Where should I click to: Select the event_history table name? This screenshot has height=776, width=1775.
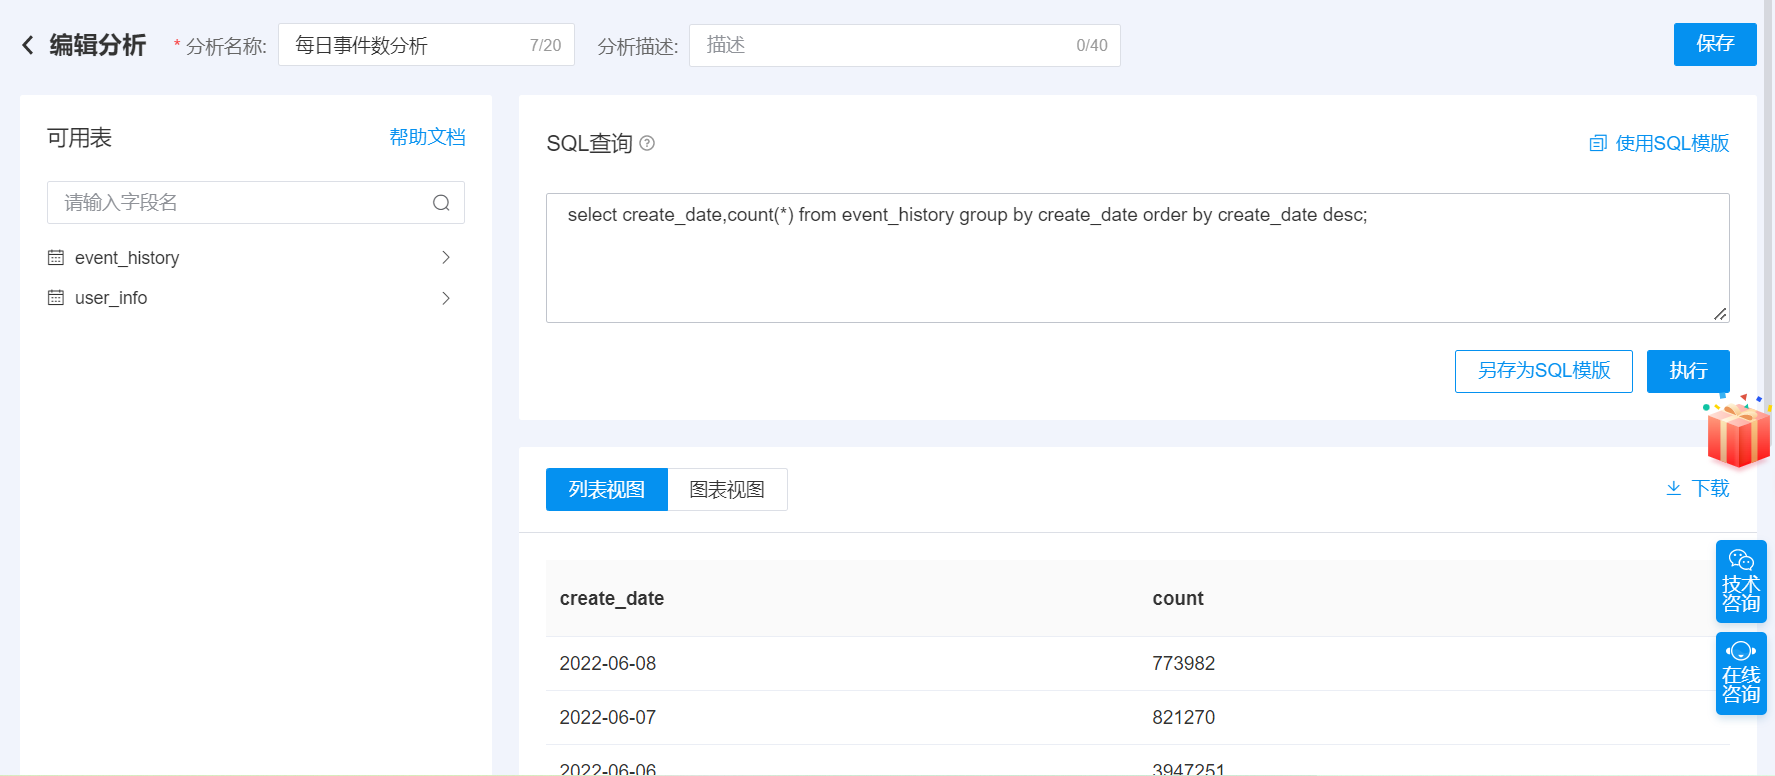(x=127, y=258)
